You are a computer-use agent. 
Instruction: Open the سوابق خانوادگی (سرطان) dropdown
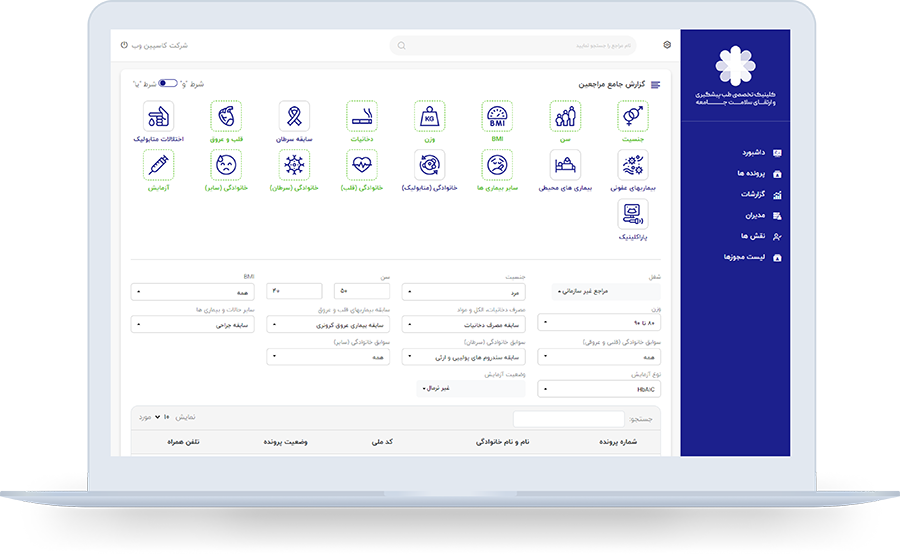[463, 356]
